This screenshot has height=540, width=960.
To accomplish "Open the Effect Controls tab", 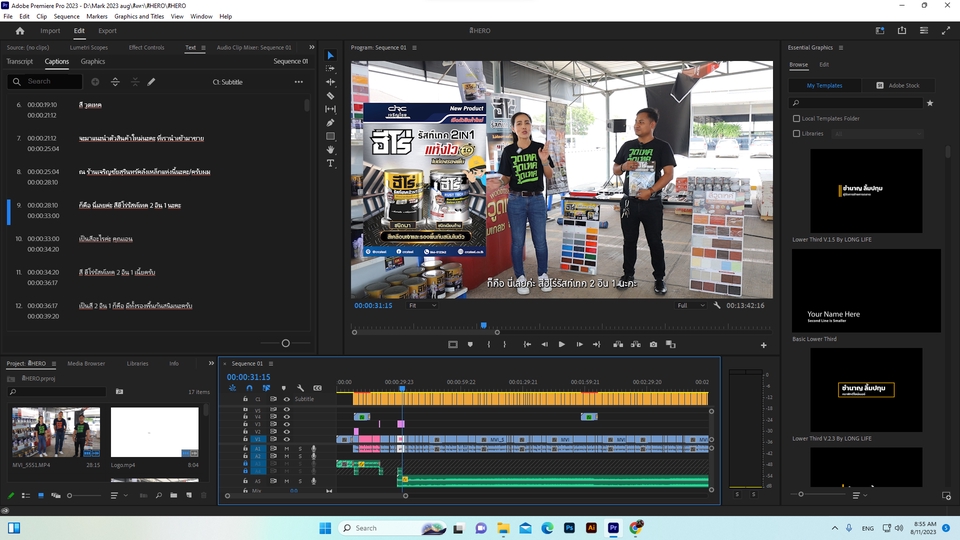I will pos(146,47).
